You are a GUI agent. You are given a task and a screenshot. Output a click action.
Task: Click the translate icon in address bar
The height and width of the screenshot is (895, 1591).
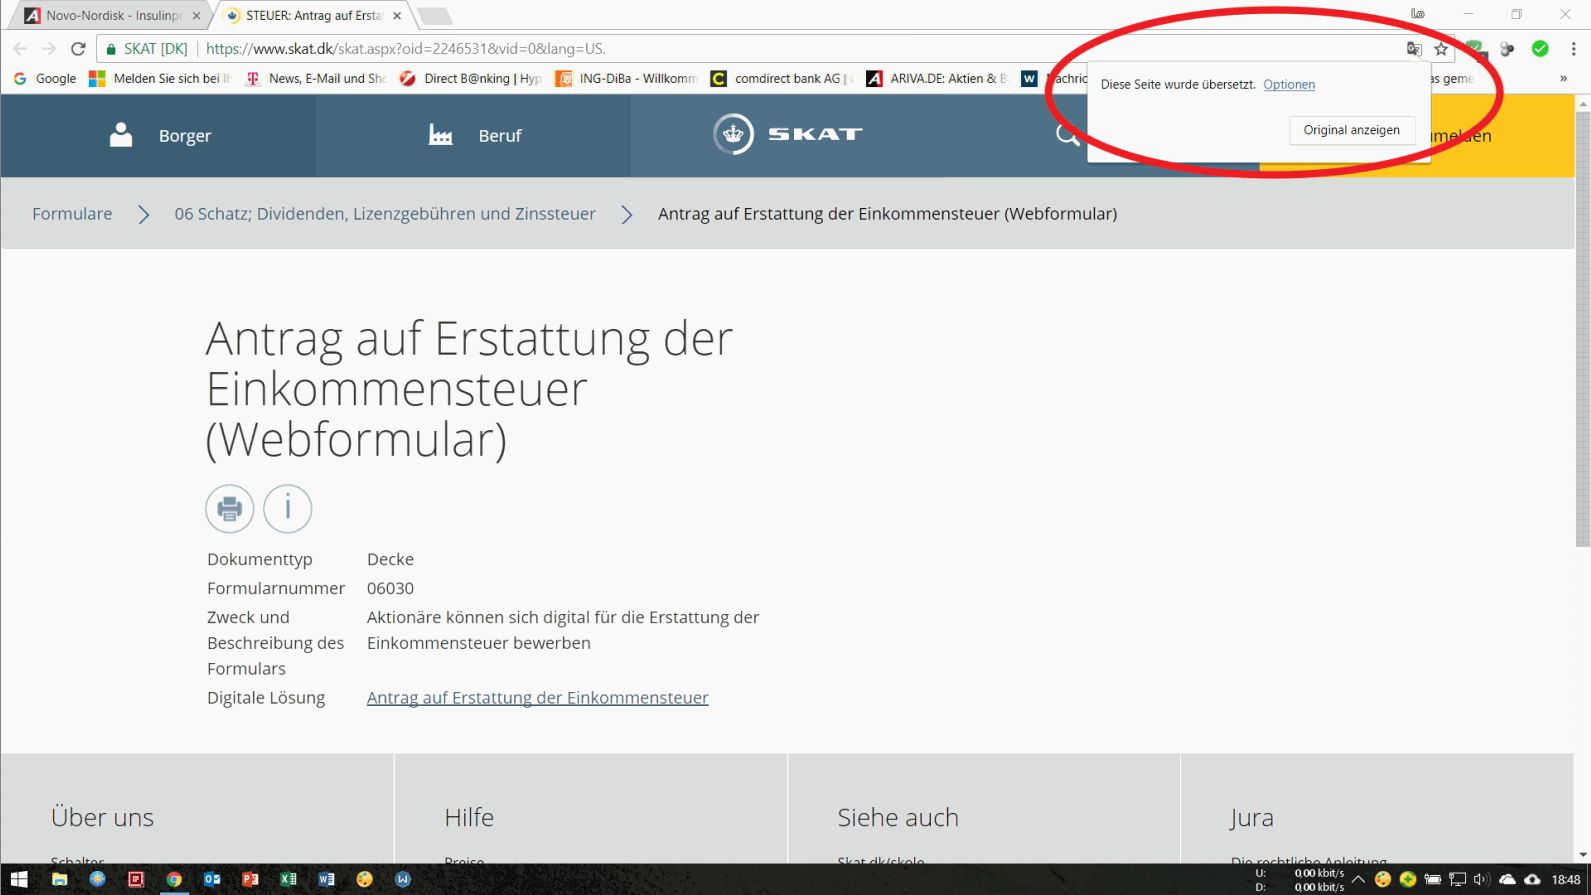(1414, 48)
